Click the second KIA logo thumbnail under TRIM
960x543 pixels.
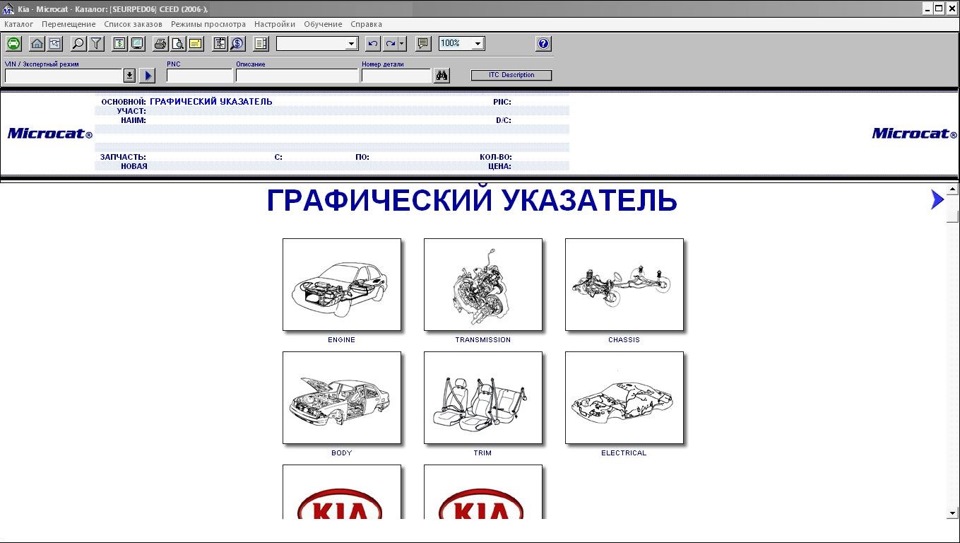[x=483, y=492]
